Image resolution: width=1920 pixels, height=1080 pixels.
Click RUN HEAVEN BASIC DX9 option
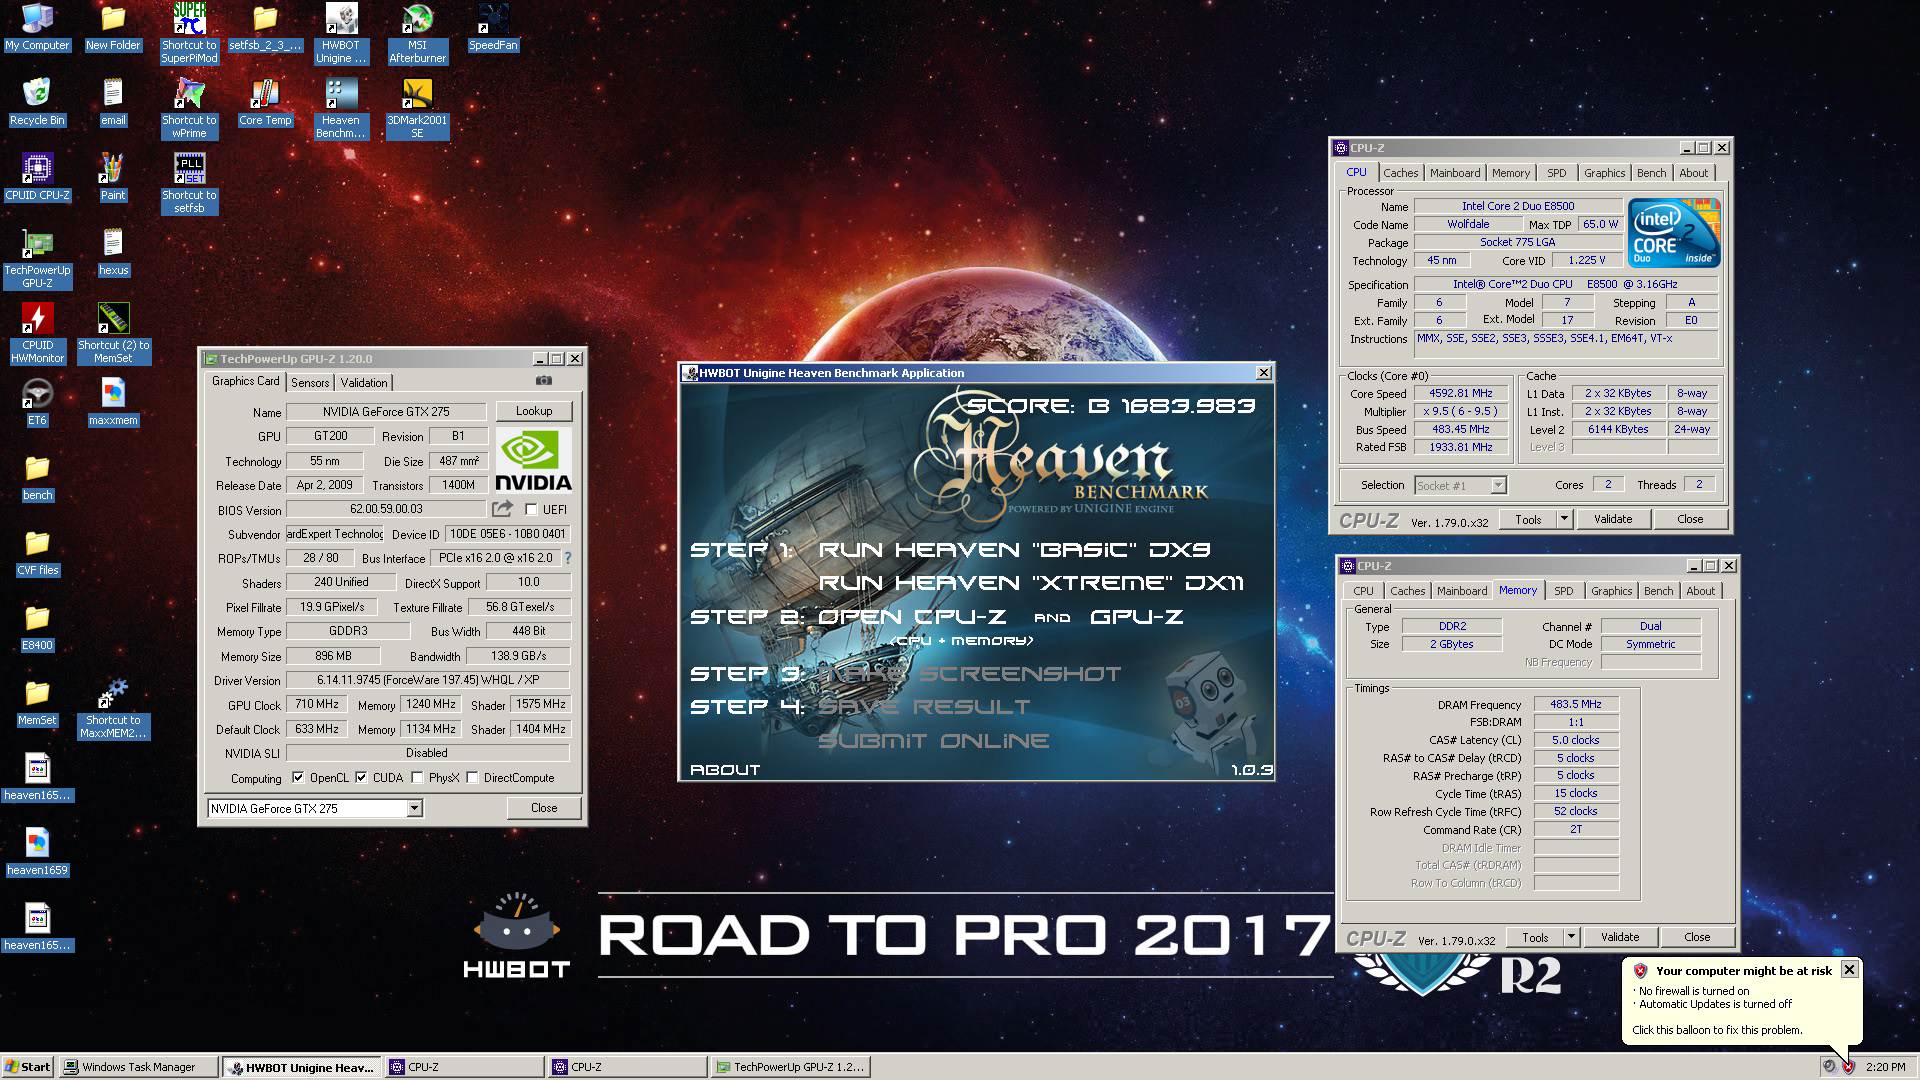click(x=1014, y=550)
